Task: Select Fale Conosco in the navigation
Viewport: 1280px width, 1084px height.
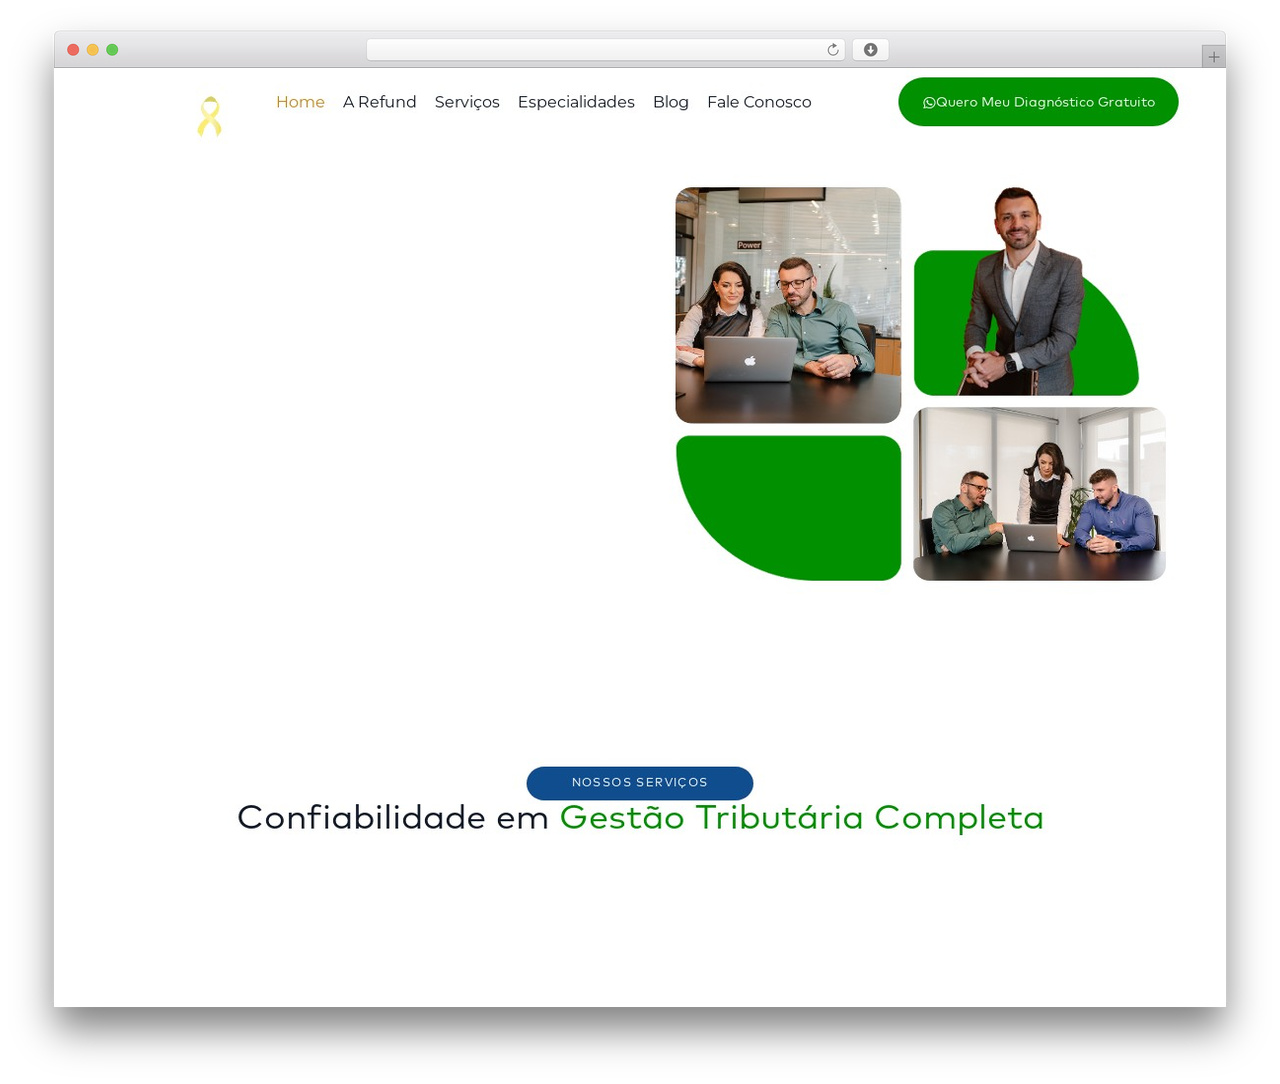Action: pos(759,102)
